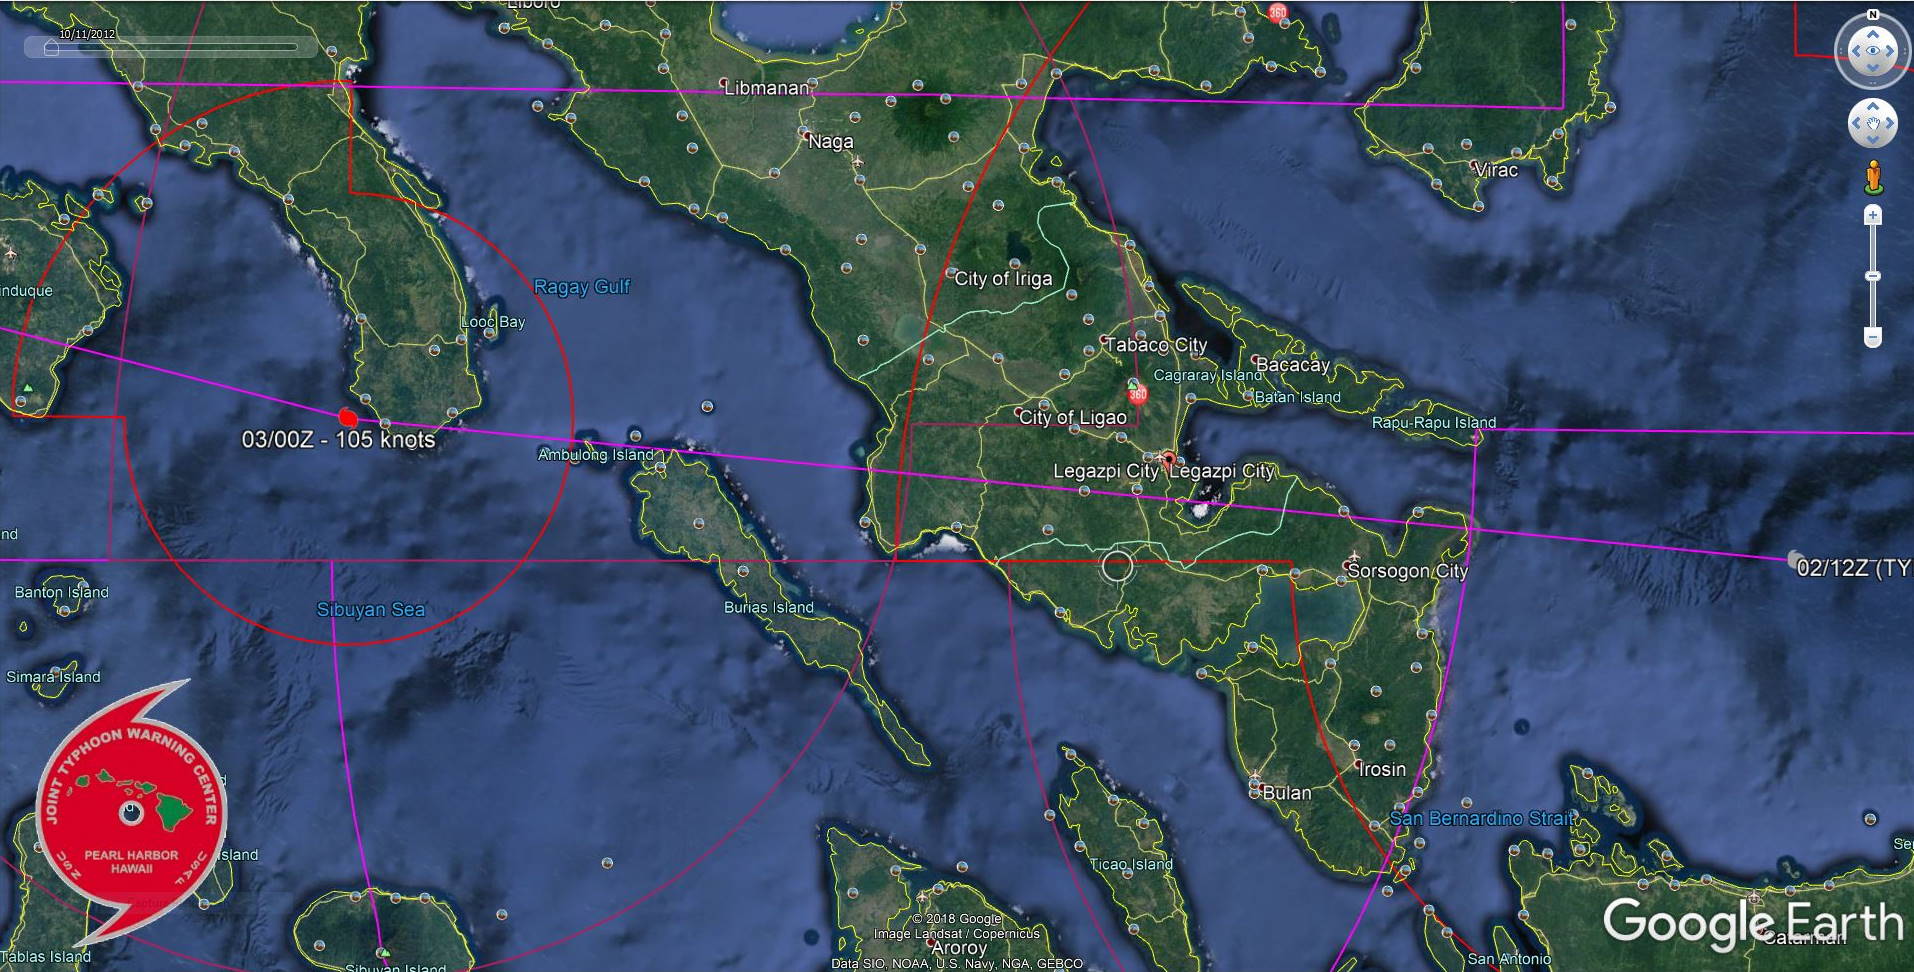Pan the map right with the hand joystick

tap(1888, 123)
